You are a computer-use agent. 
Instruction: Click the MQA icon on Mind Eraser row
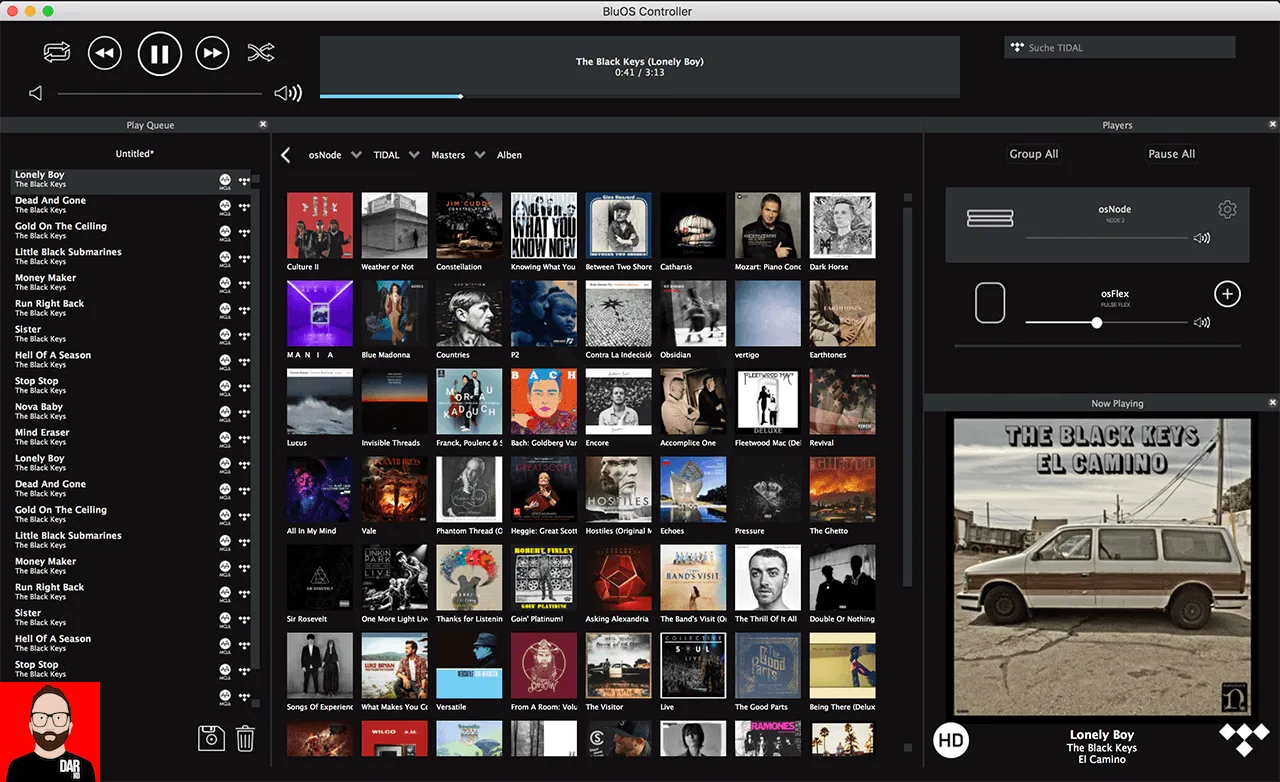pos(225,438)
